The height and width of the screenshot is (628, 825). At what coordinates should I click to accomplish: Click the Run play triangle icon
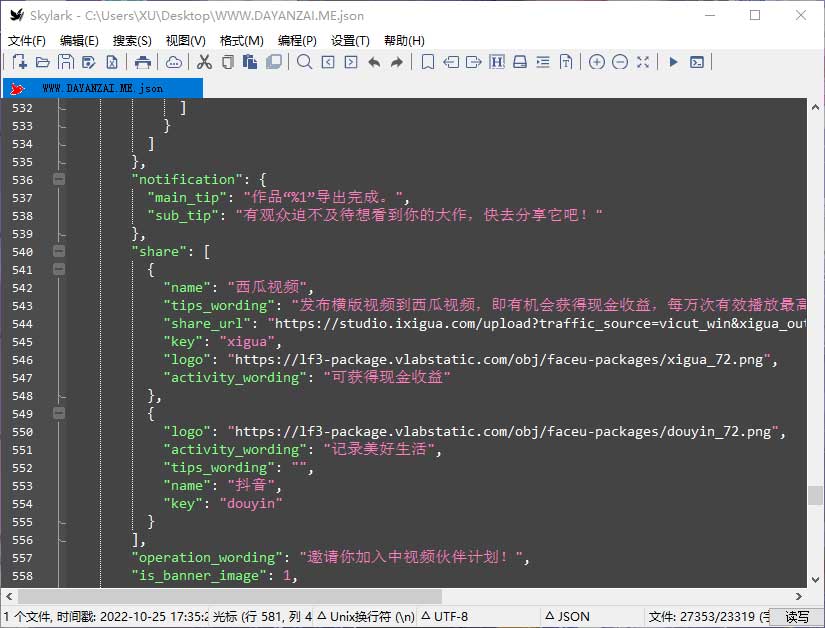673,62
